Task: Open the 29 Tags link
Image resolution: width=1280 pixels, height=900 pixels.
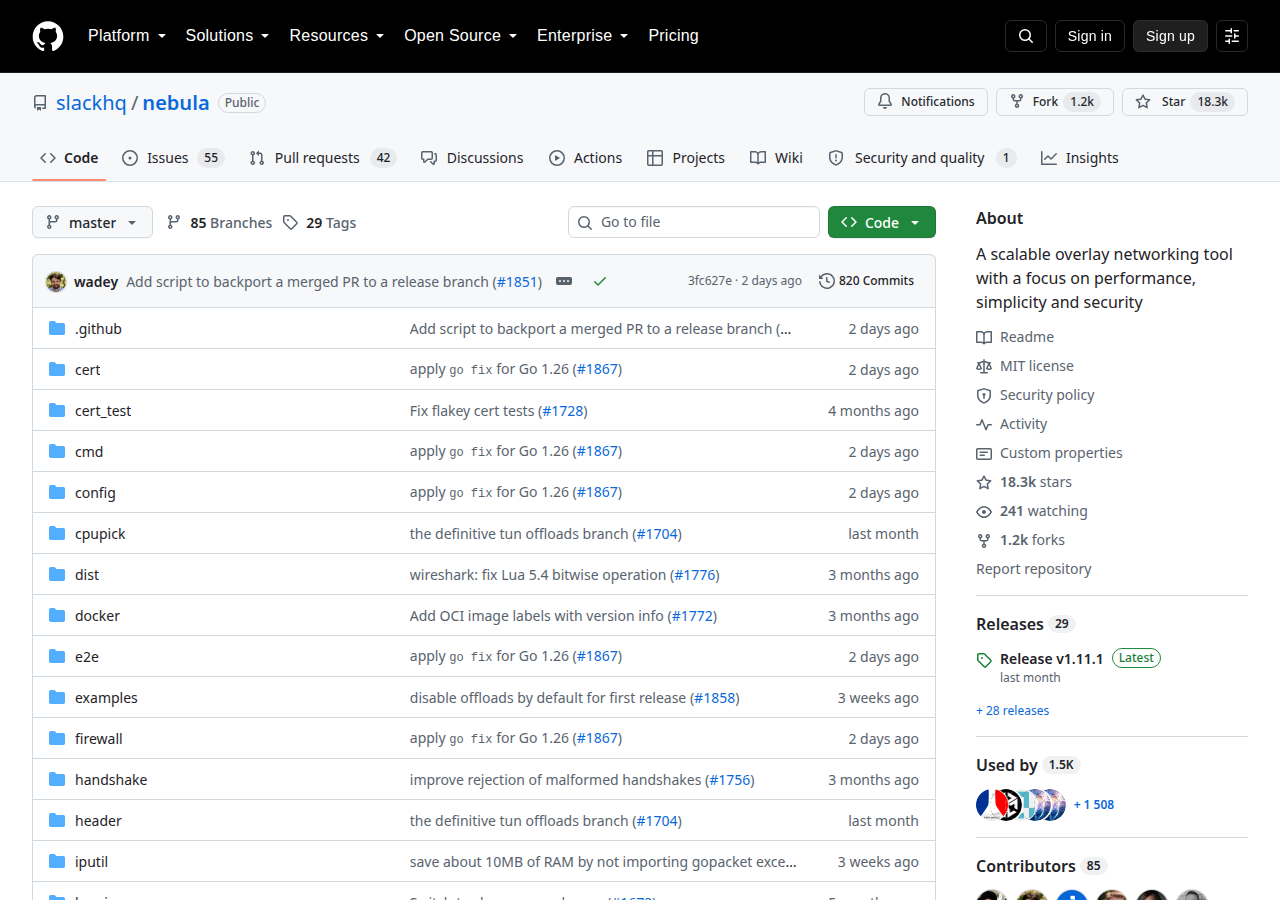Action: pos(319,223)
